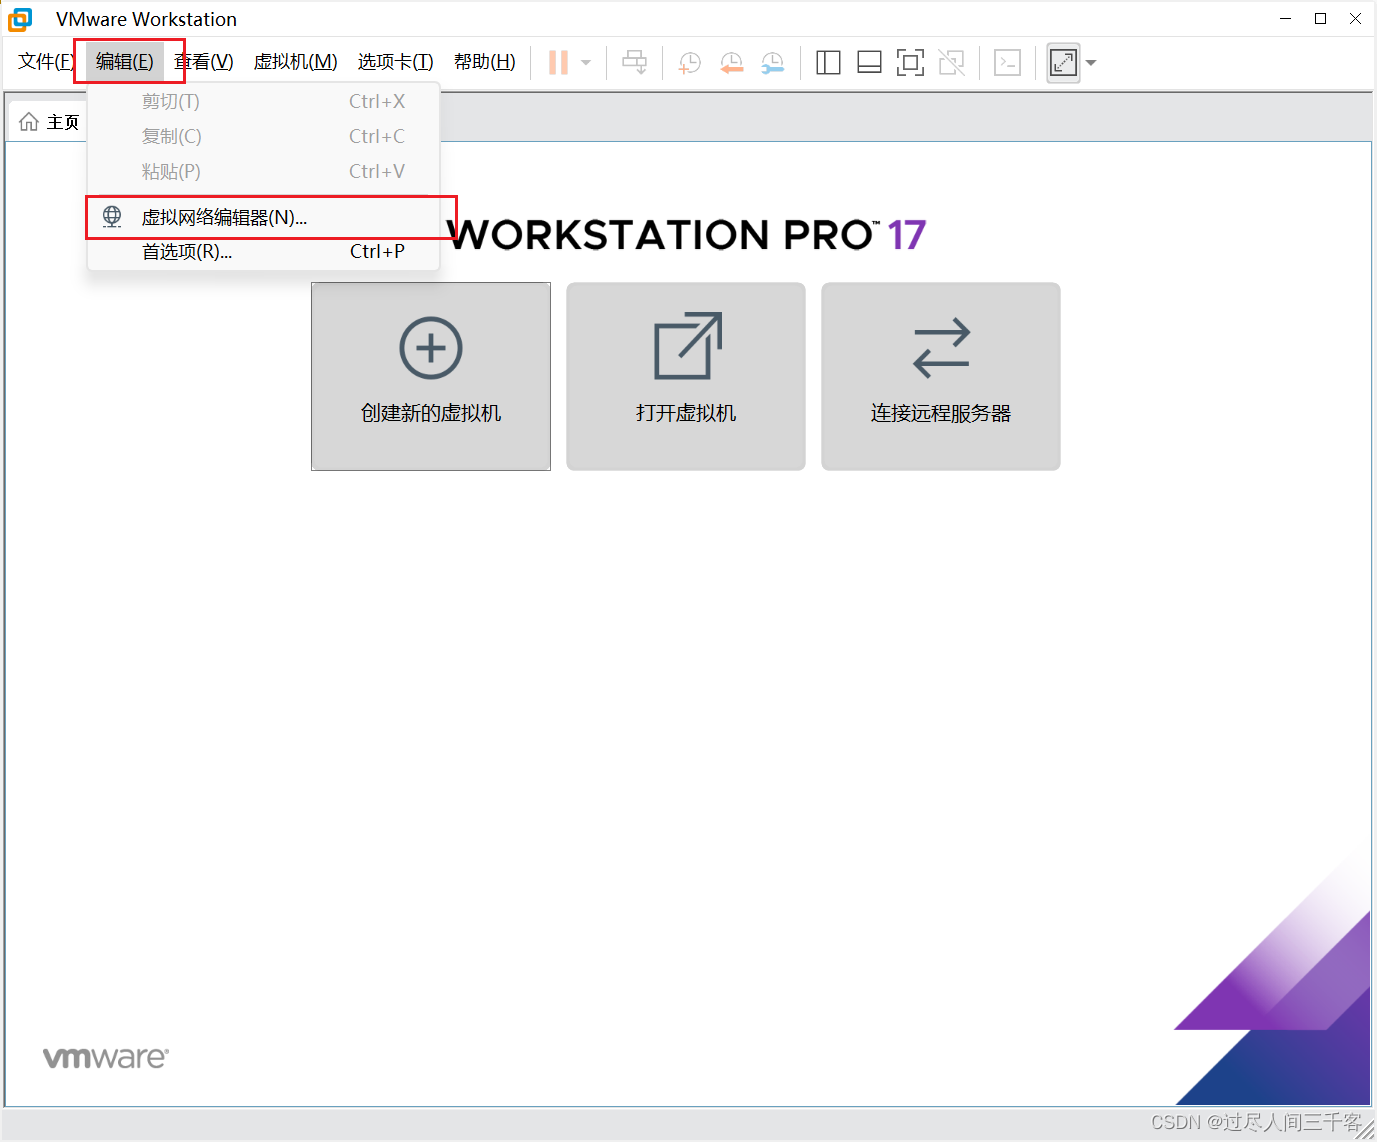
Task: Close the VMware Workstation window
Action: coord(1356,19)
